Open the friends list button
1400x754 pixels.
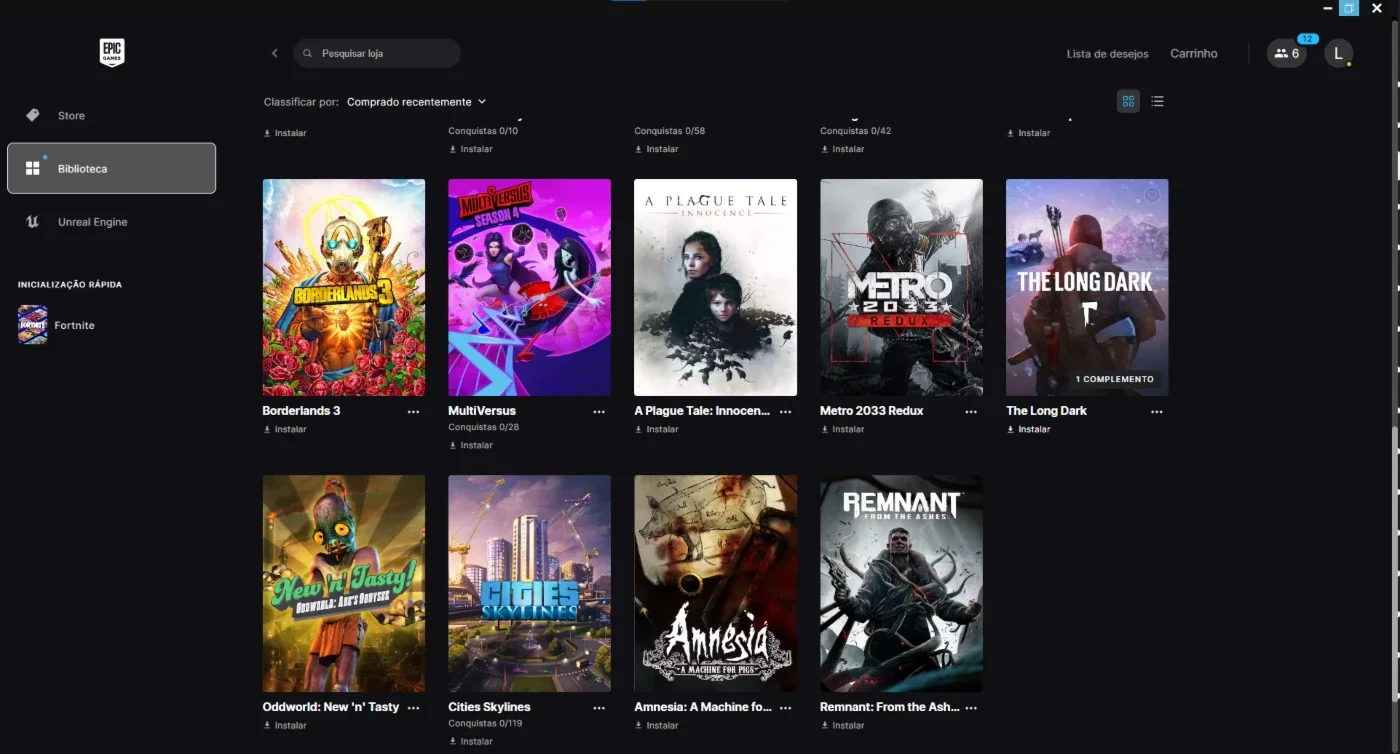pos(1286,53)
